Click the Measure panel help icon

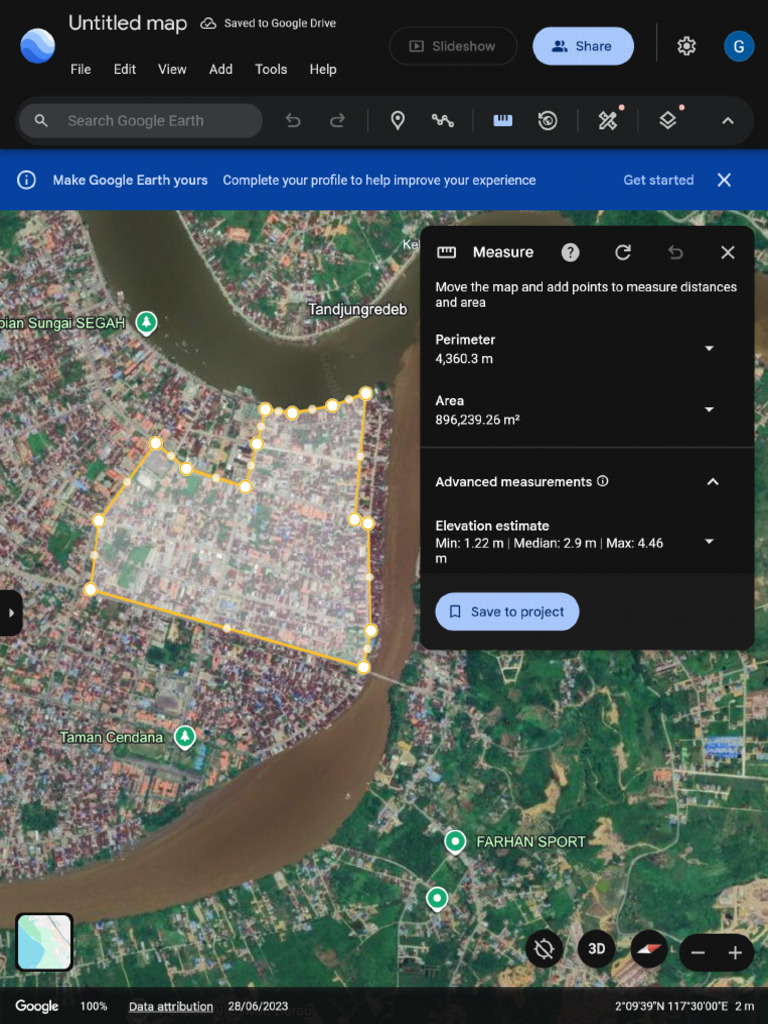(x=570, y=252)
